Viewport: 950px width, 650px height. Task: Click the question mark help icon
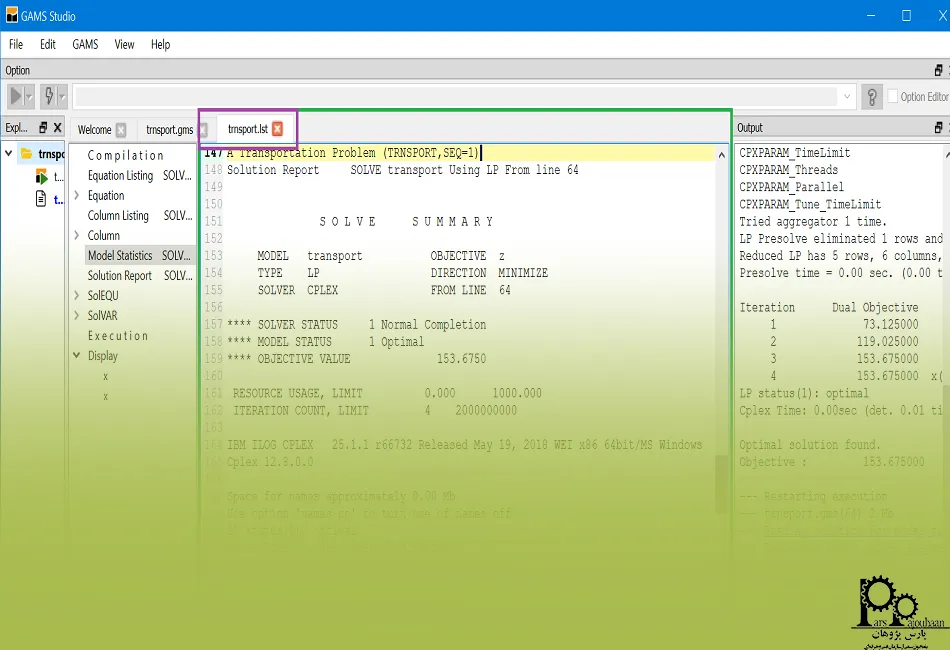tap(872, 96)
